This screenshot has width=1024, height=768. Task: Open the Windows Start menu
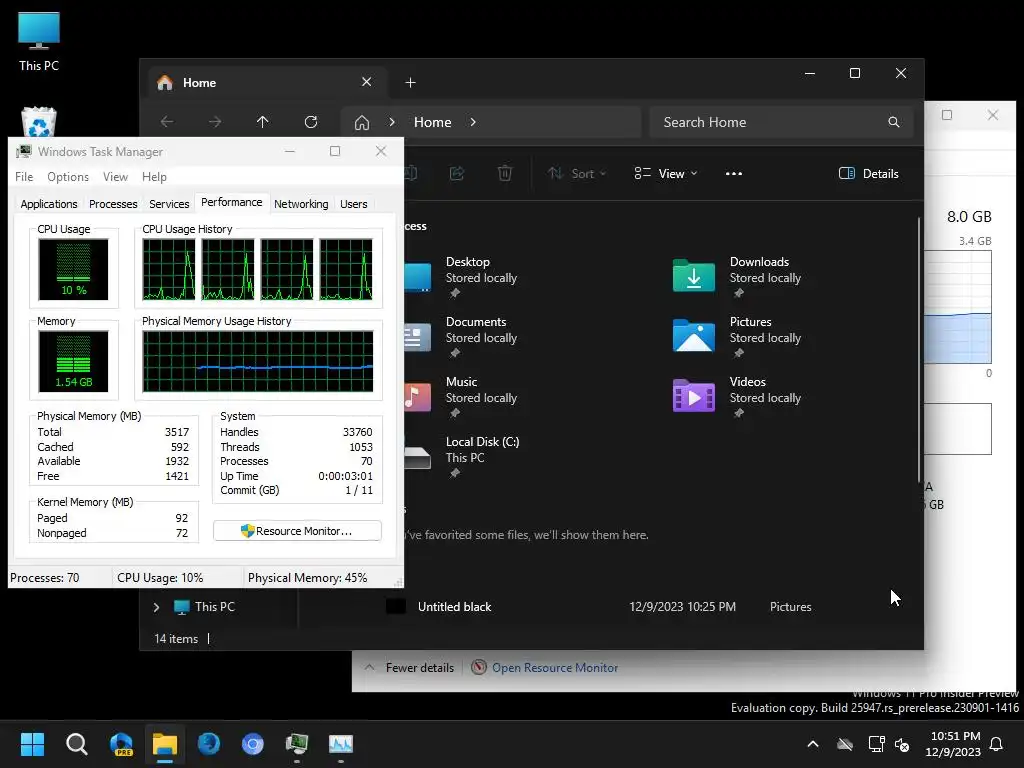pyautogui.click(x=32, y=744)
